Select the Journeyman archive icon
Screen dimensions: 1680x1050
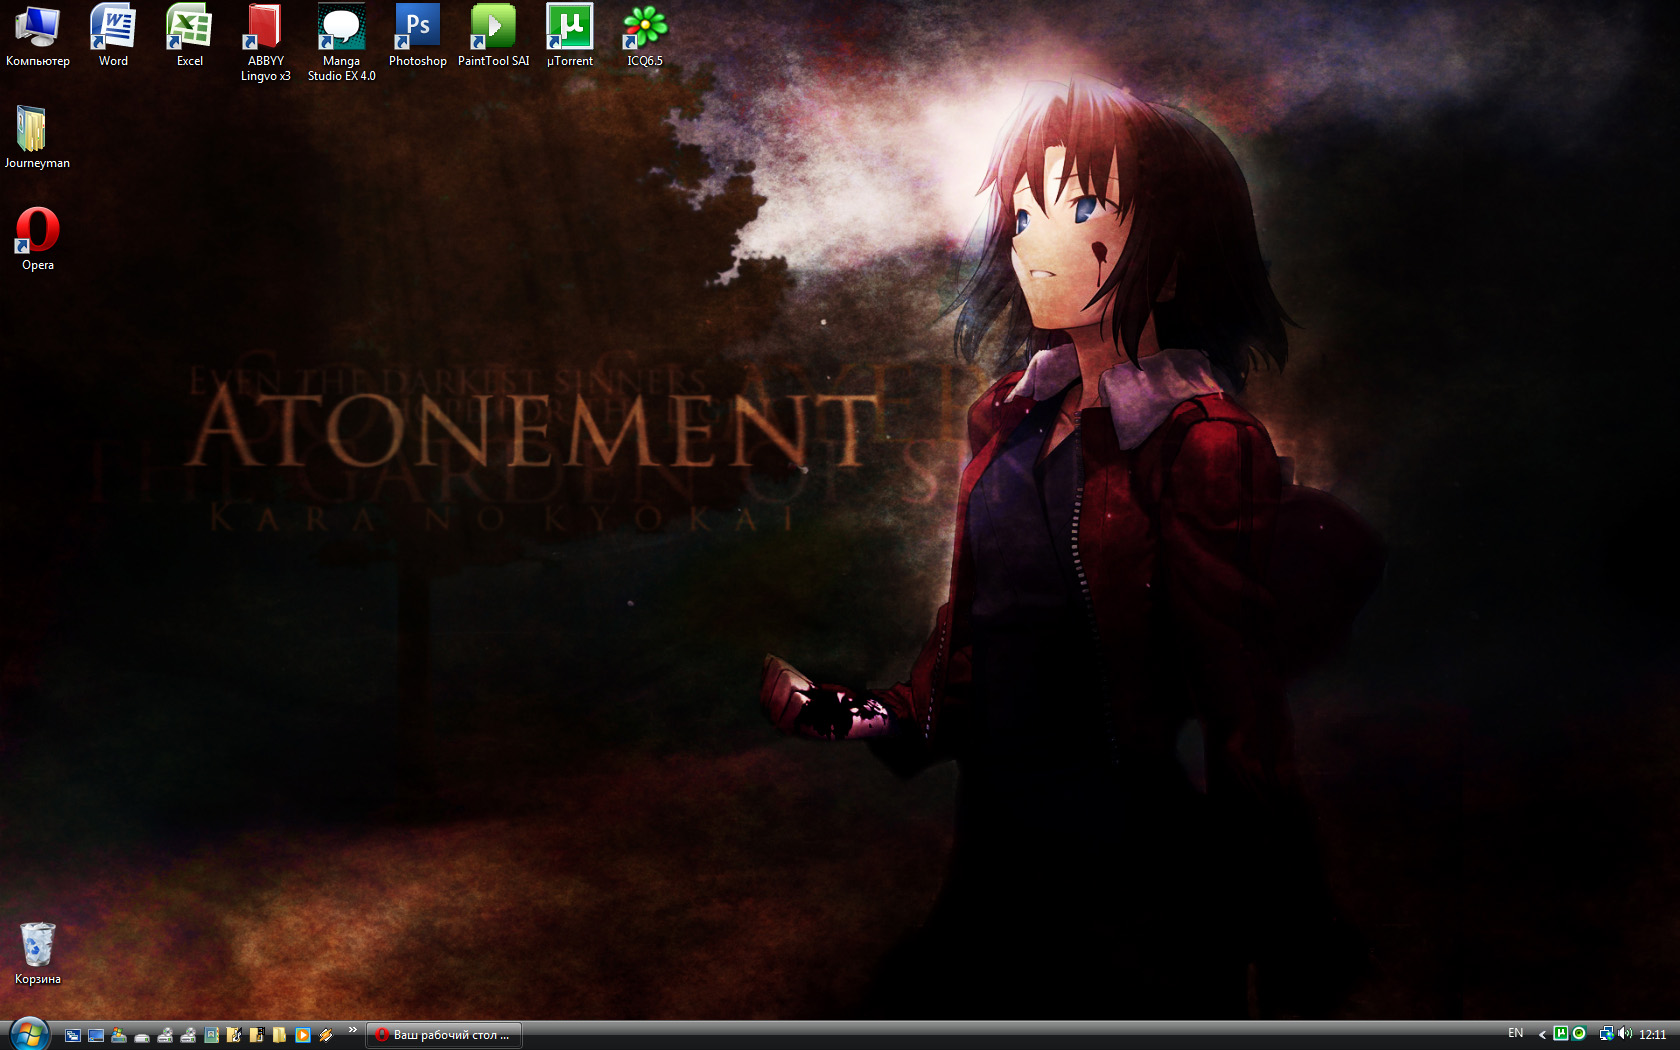(37, 138)
